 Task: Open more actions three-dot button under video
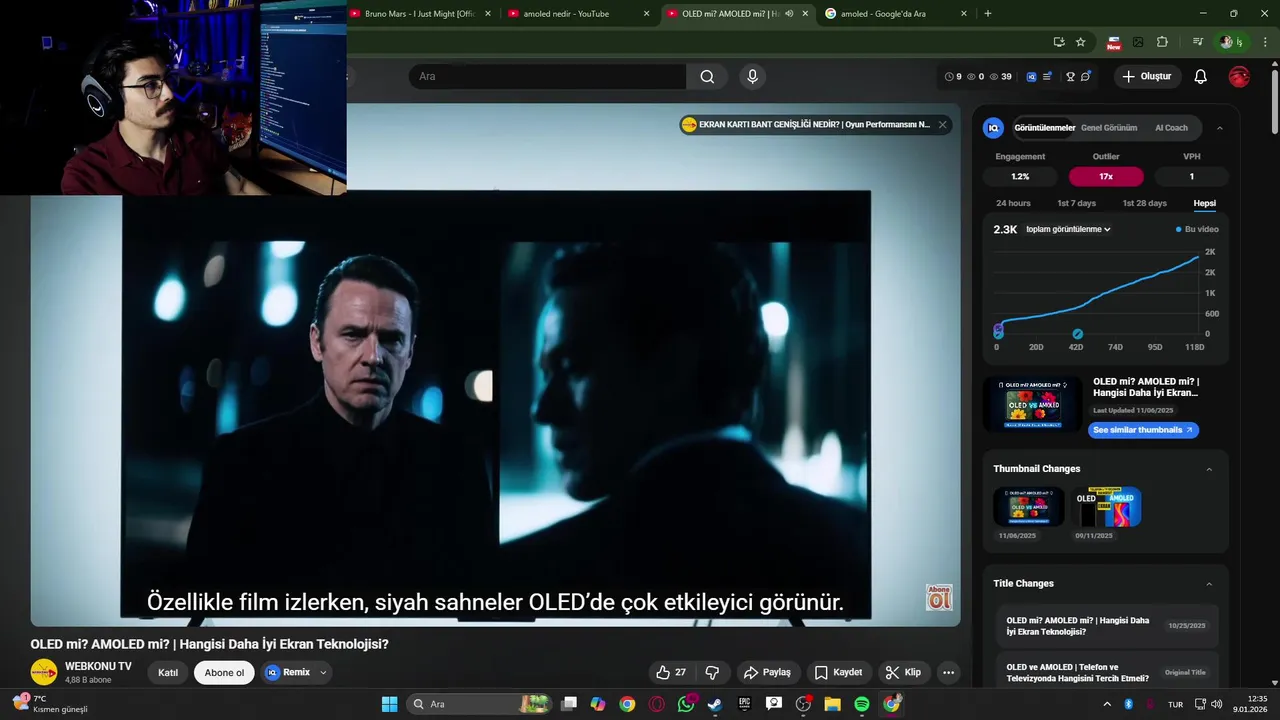(948, 673)
